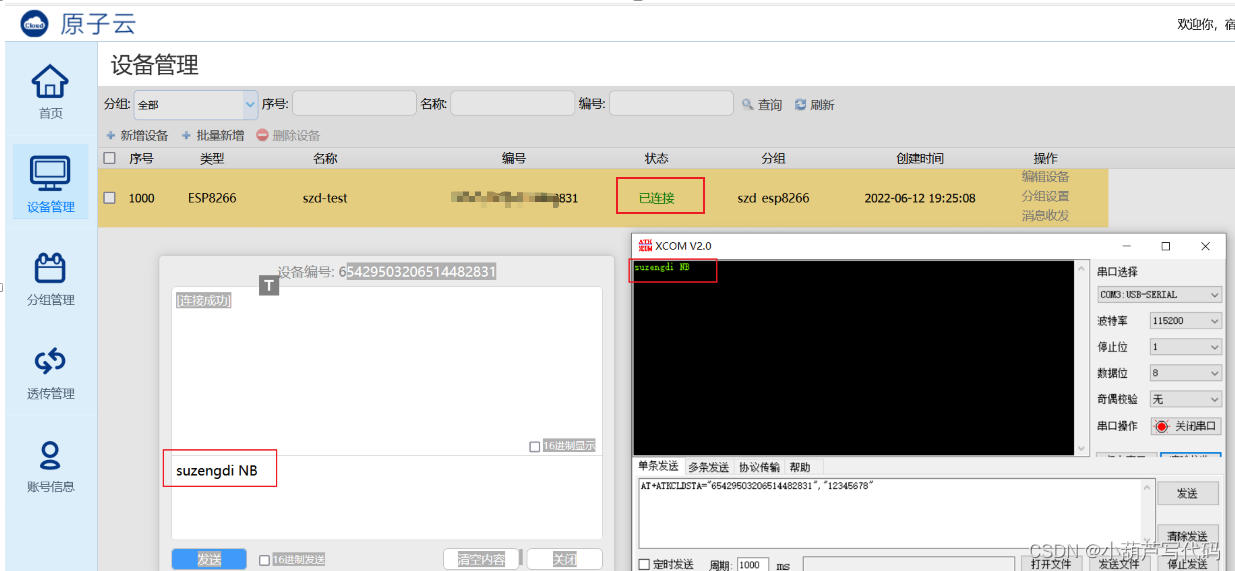Open the 帮助 tab in XCOM
The height and width of the screenshot is (571, 1235).
coord(800,467)
